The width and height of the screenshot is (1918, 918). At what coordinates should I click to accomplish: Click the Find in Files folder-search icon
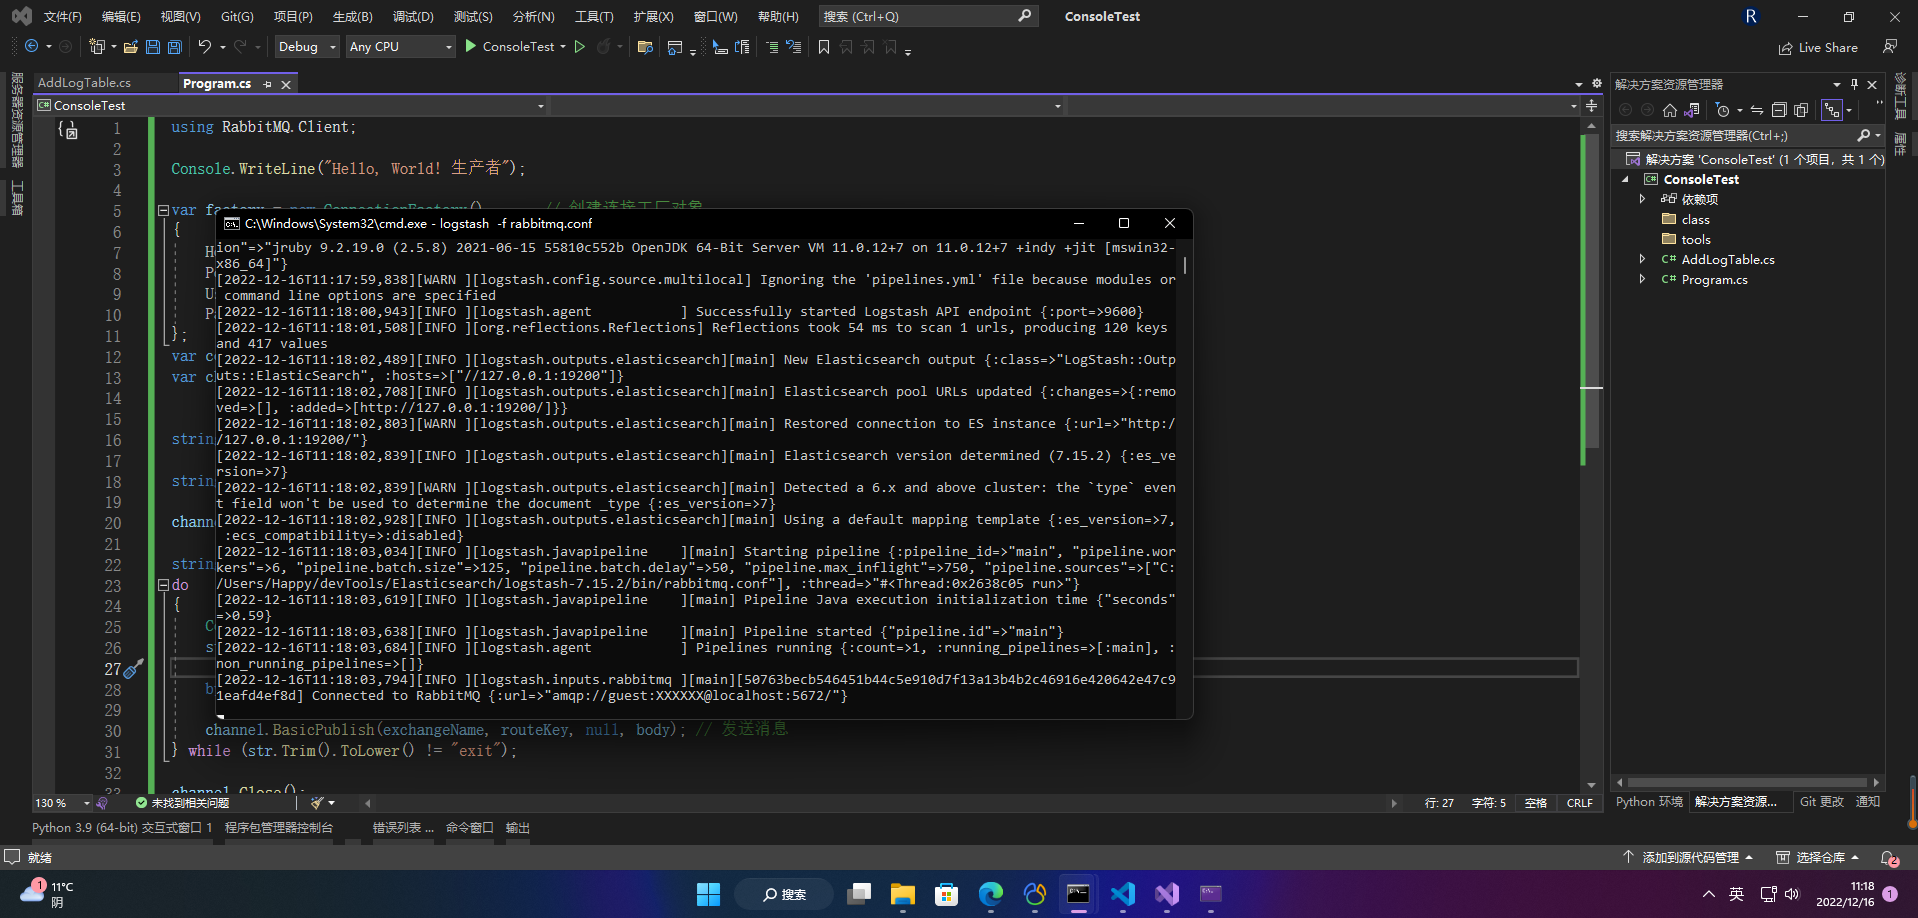coord(645,46)
